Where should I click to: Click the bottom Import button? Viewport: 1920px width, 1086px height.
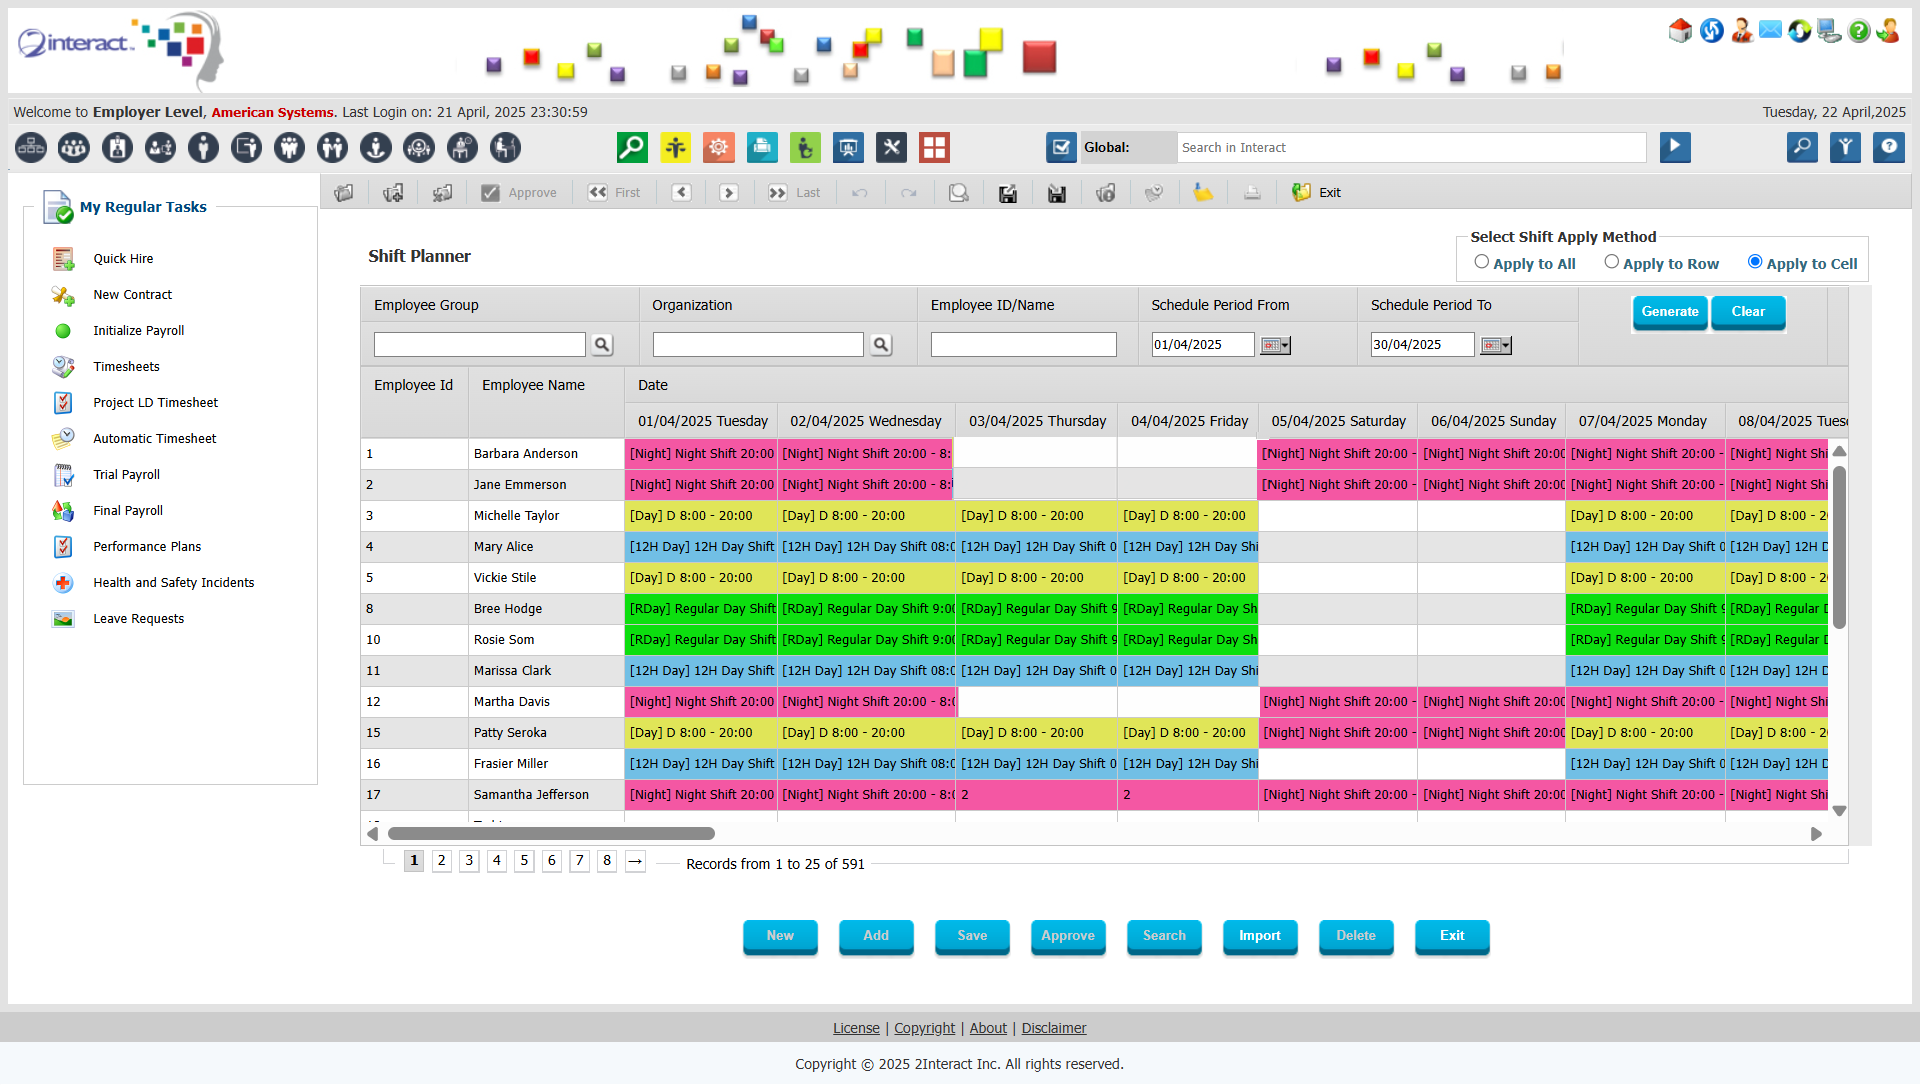[1259, 936]
